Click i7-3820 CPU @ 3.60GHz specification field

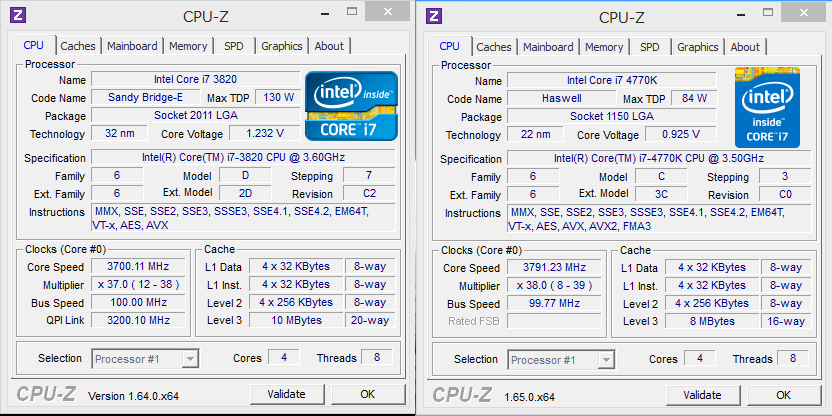(244, 157)
